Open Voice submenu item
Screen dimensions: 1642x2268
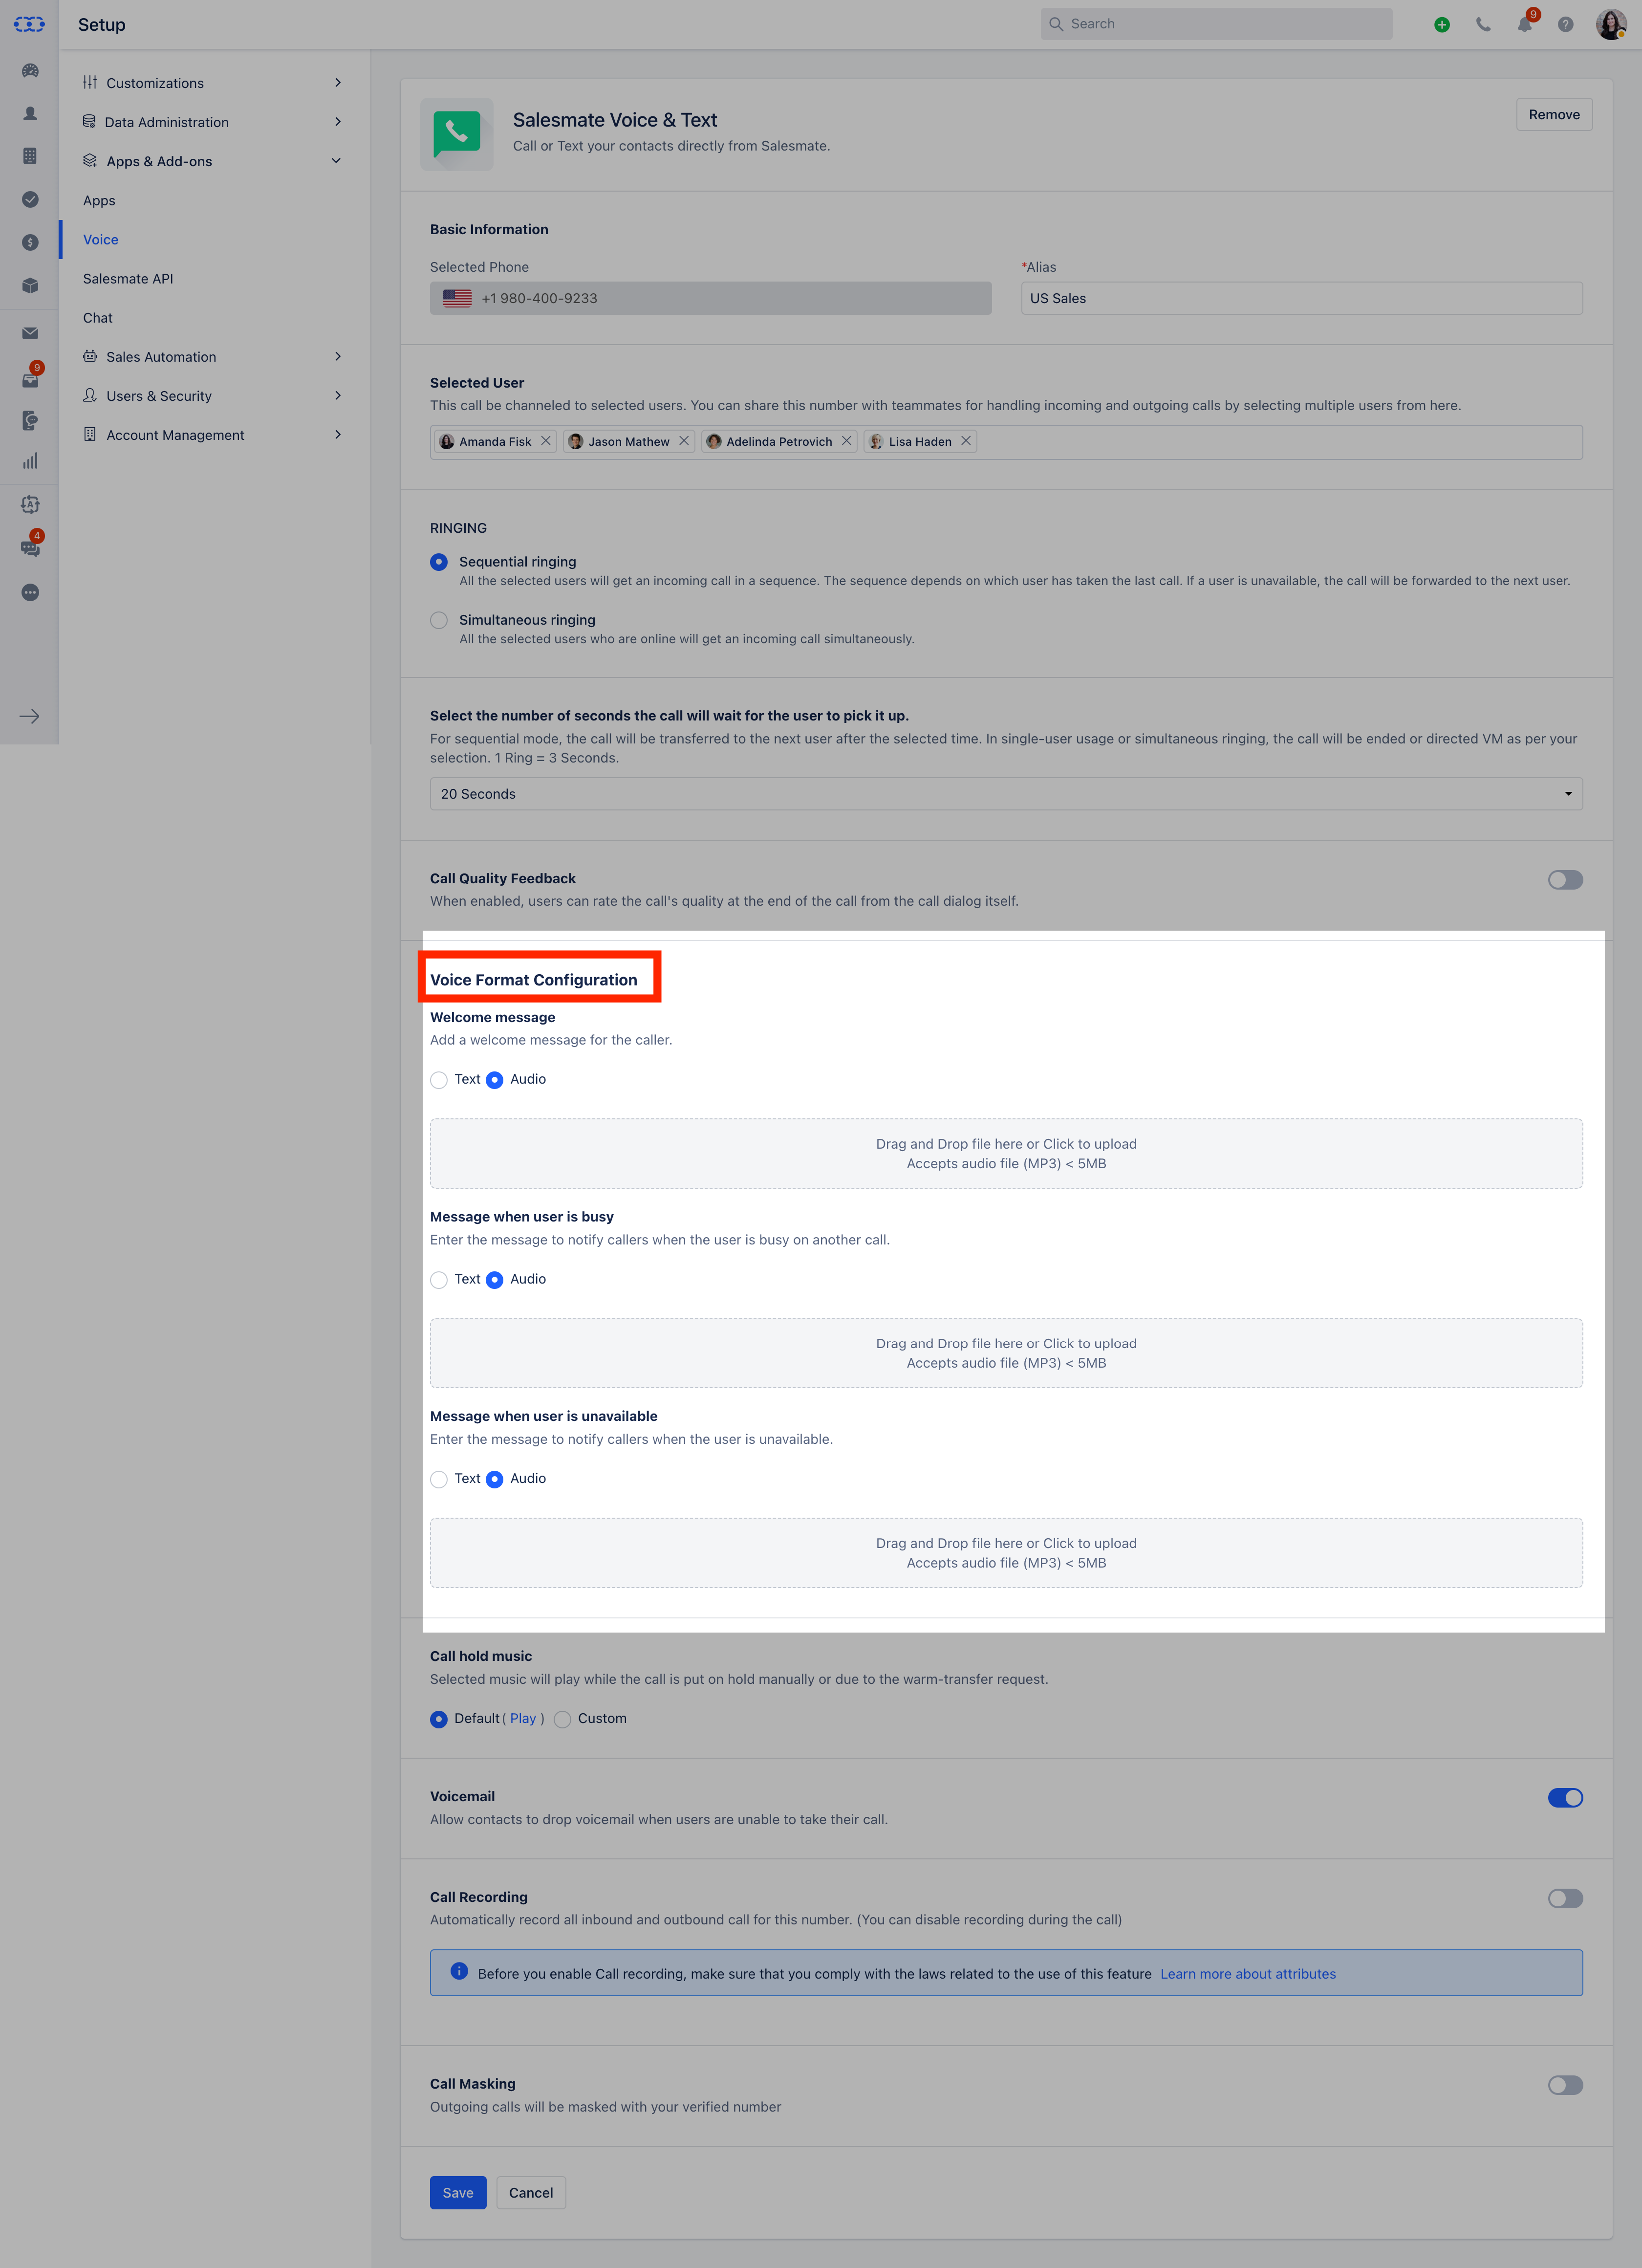point(100,239)
